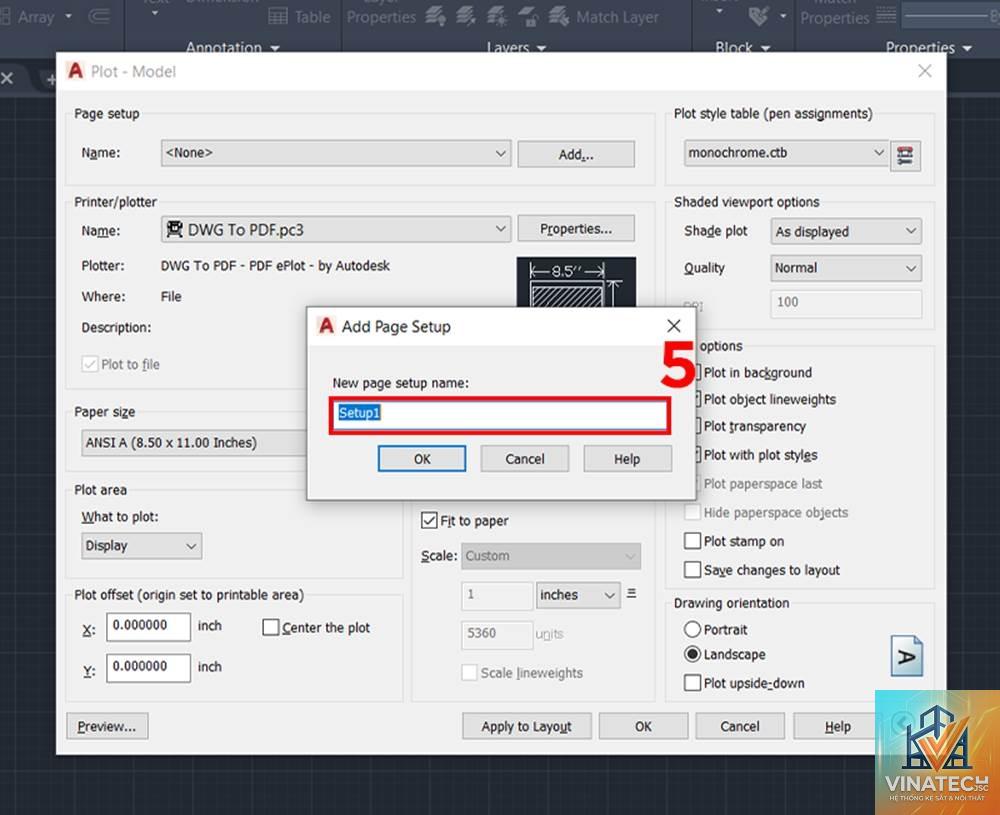
Task: Click the Match Layer icon
Action: [x=604, y=17]
